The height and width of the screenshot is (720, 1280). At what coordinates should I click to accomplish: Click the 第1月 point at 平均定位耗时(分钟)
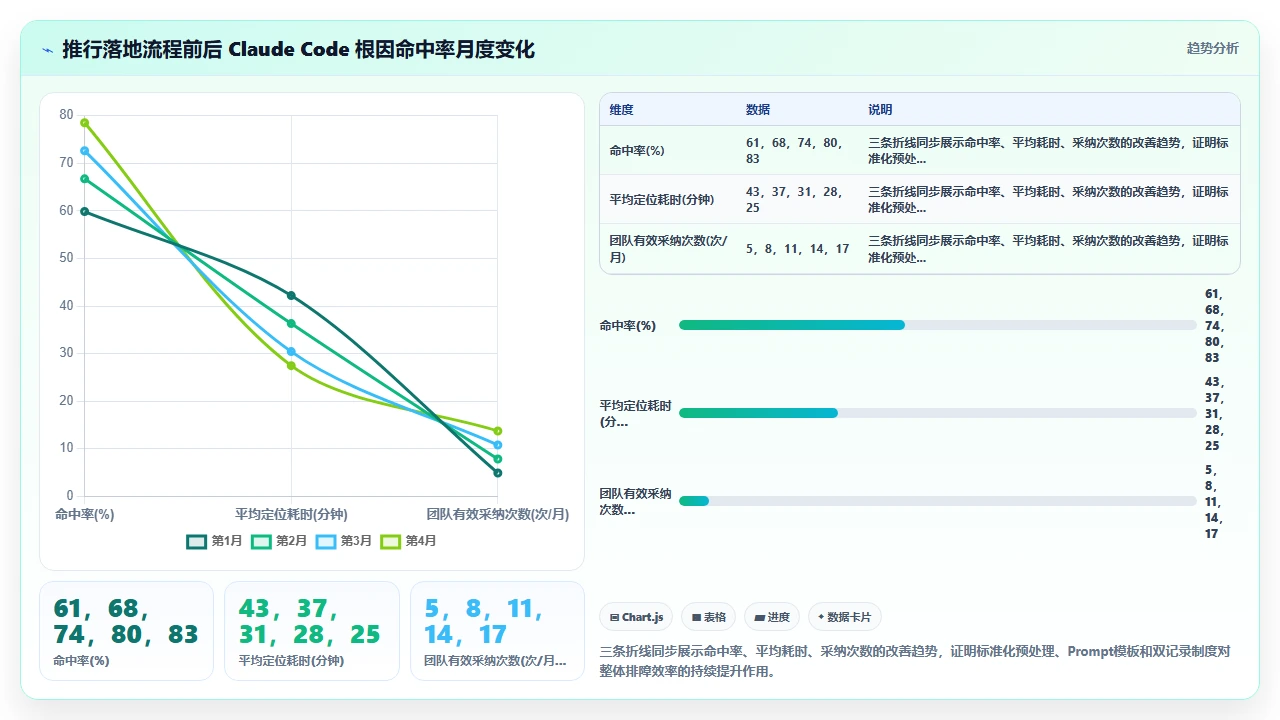click(291, 296)
